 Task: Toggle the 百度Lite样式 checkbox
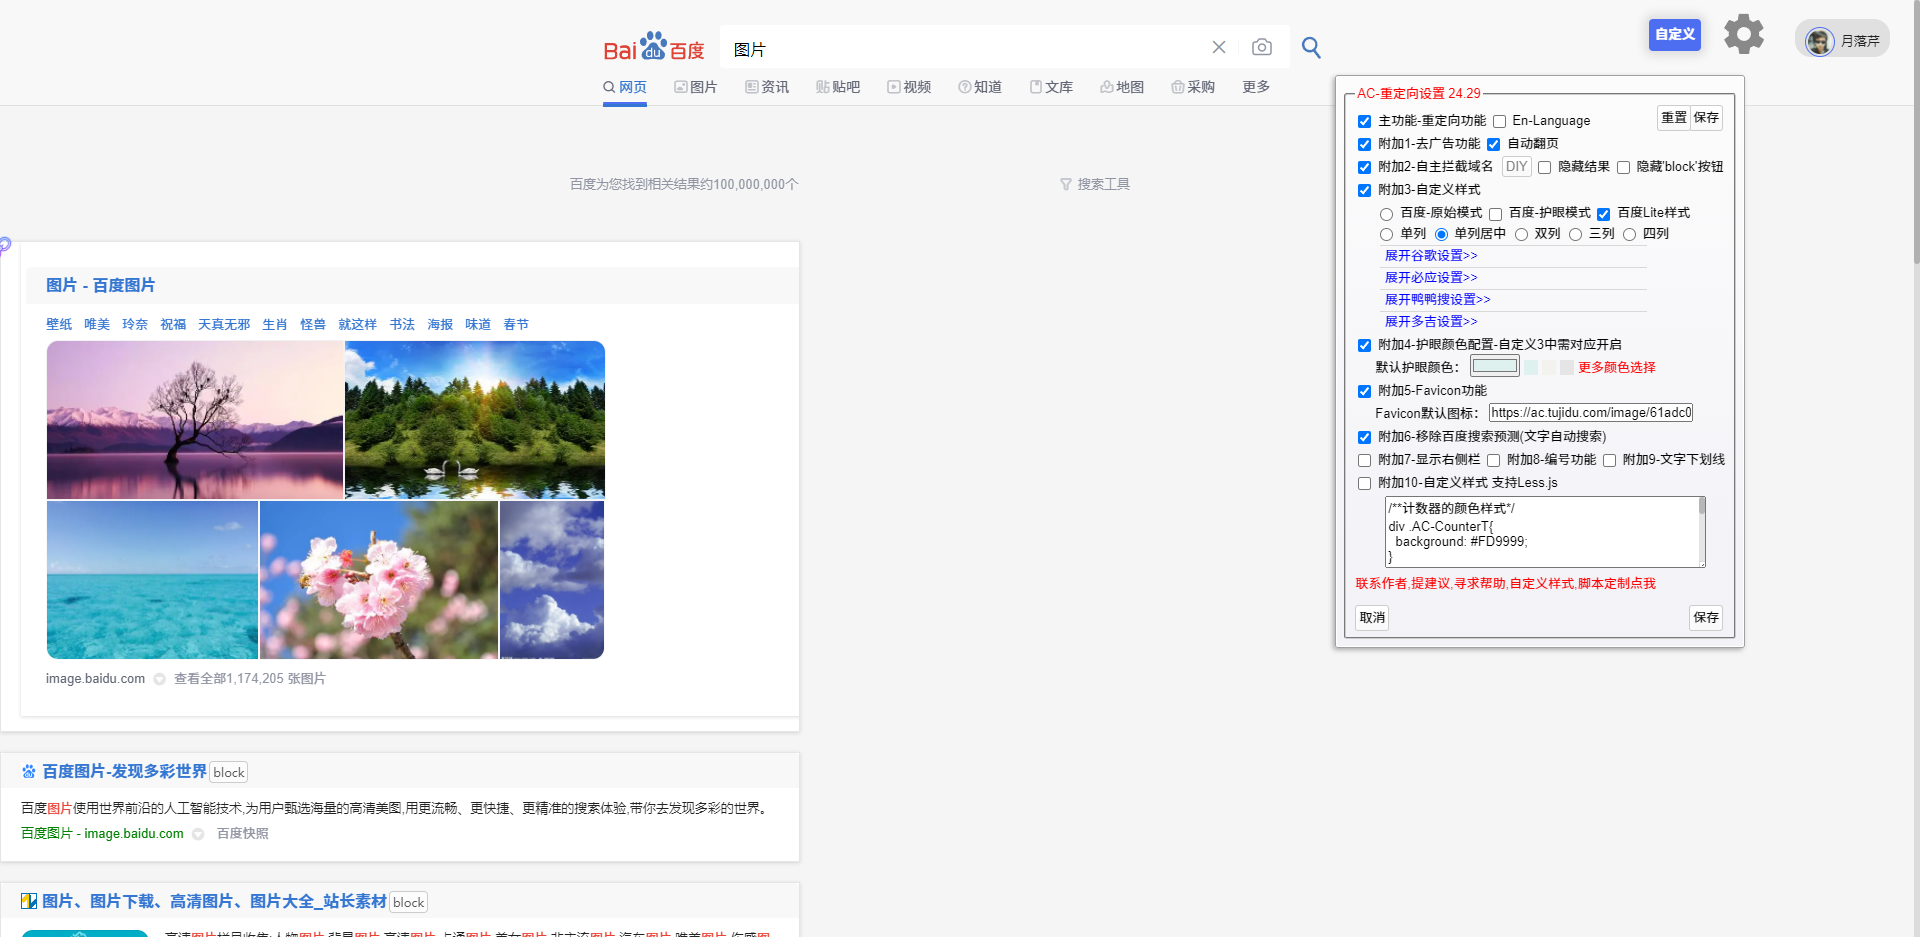click(x=1603, y=214)
